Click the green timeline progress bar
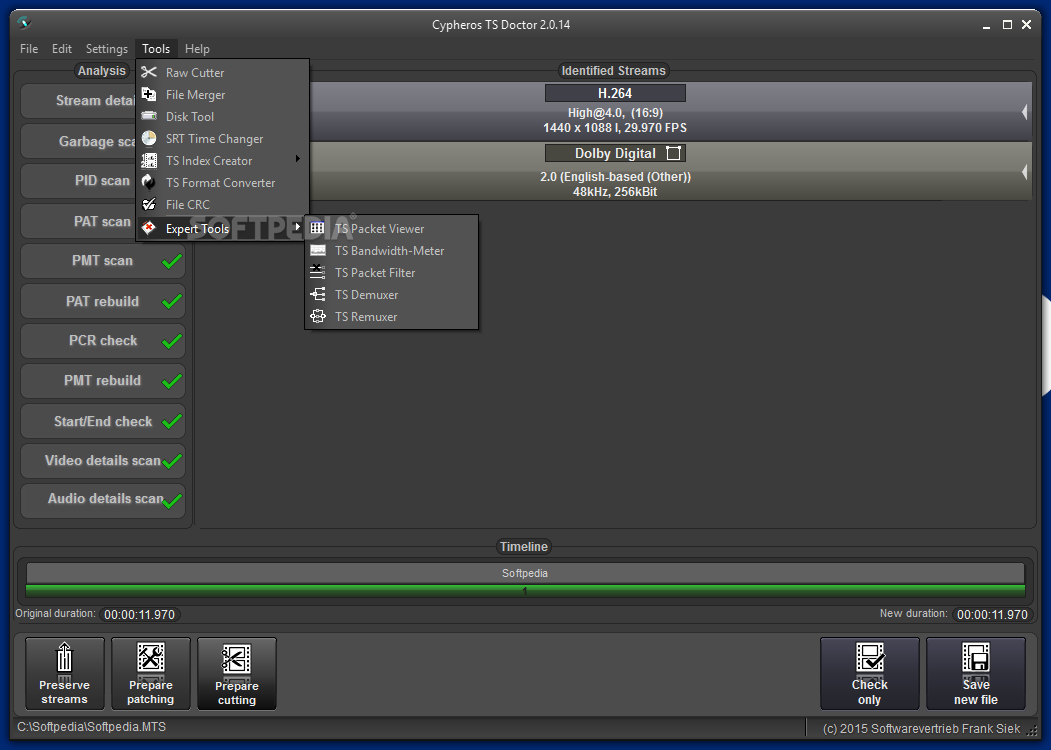Screen dimensions: 1051x750 525,590
